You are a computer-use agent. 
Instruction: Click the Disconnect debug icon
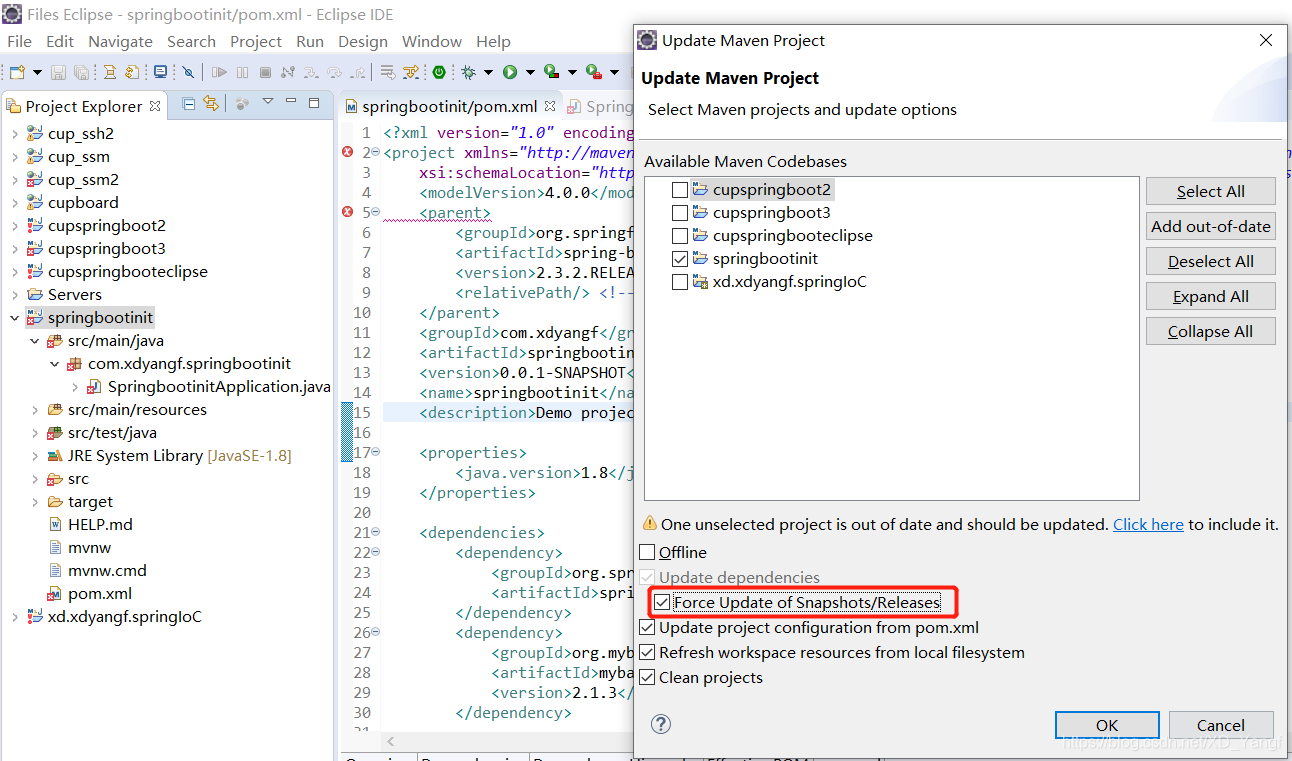click(x=288, y=72)
